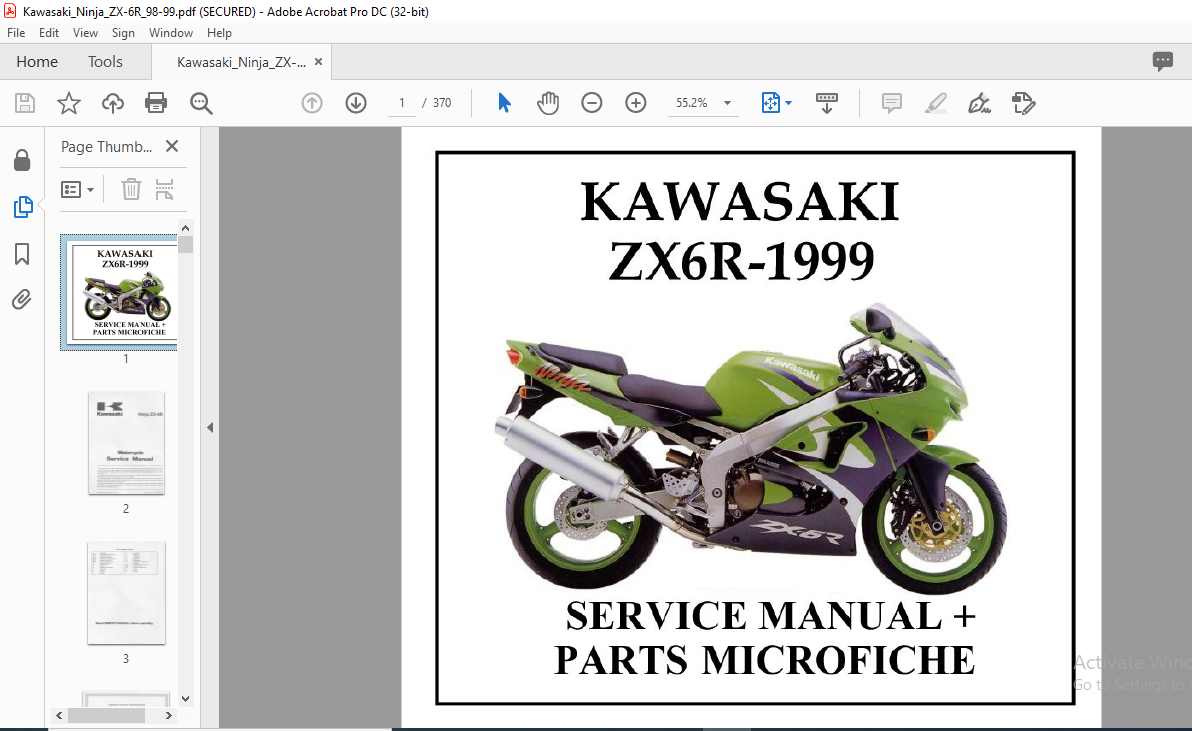Open the Window menu
Image resolution: width=1192 pixels, height=731 pixels.
point(170,33)
